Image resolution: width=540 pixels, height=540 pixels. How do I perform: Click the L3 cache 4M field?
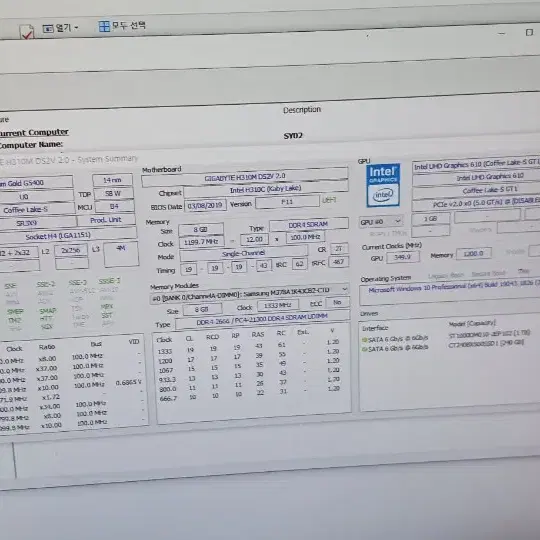tap(121, 254)
